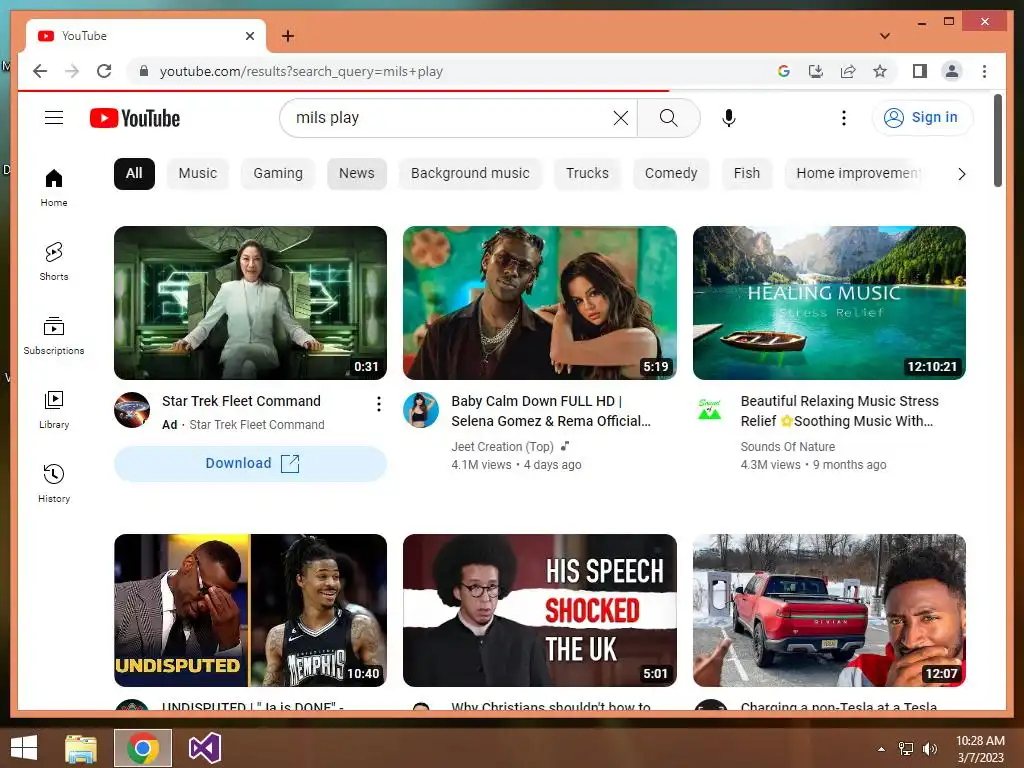Go back with browser back arrow
Viewport: 1024px width, 768px height.
(x=40, y=71)
